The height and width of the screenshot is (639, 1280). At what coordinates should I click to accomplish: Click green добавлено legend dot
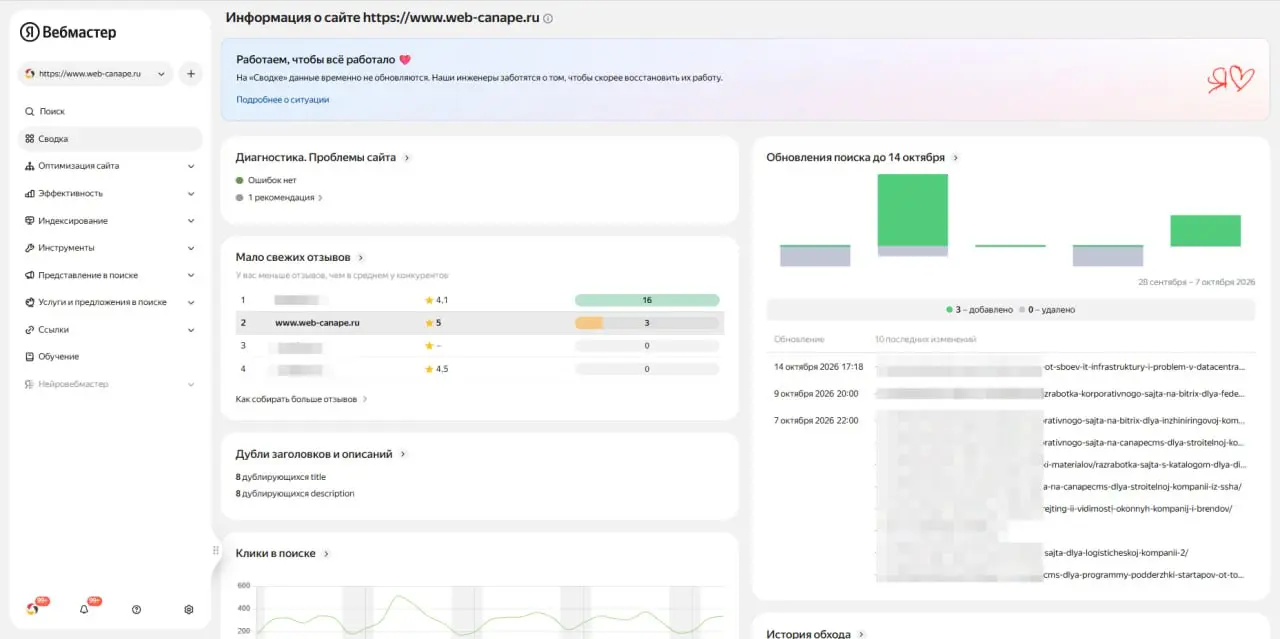click(949, 310)
